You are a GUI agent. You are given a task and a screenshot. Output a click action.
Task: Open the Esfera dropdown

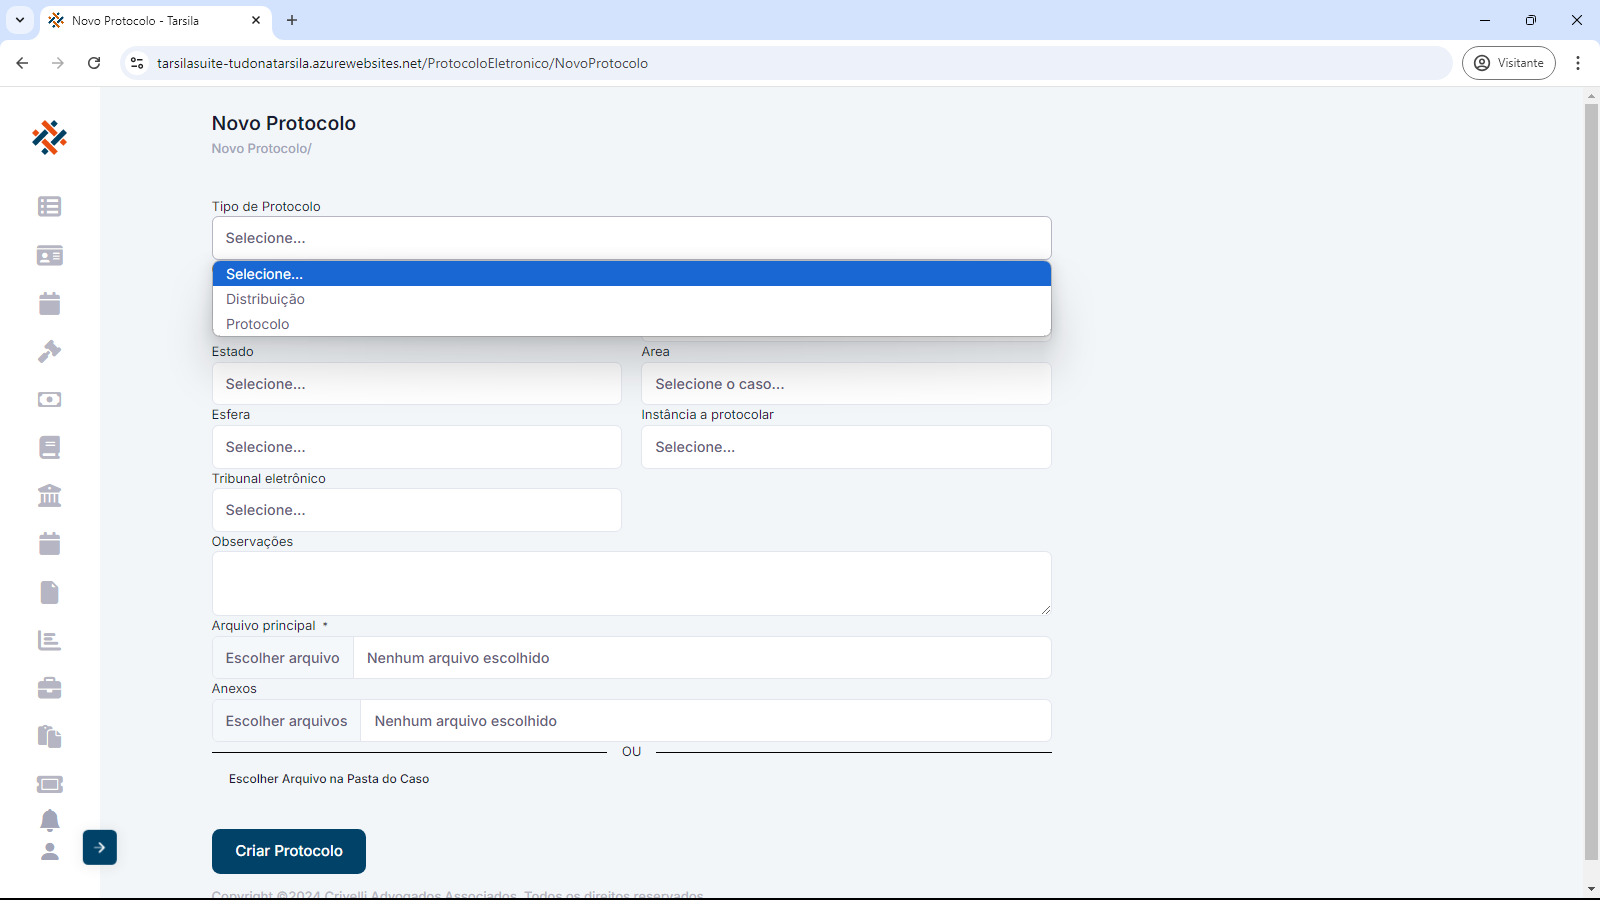point(416,447)
